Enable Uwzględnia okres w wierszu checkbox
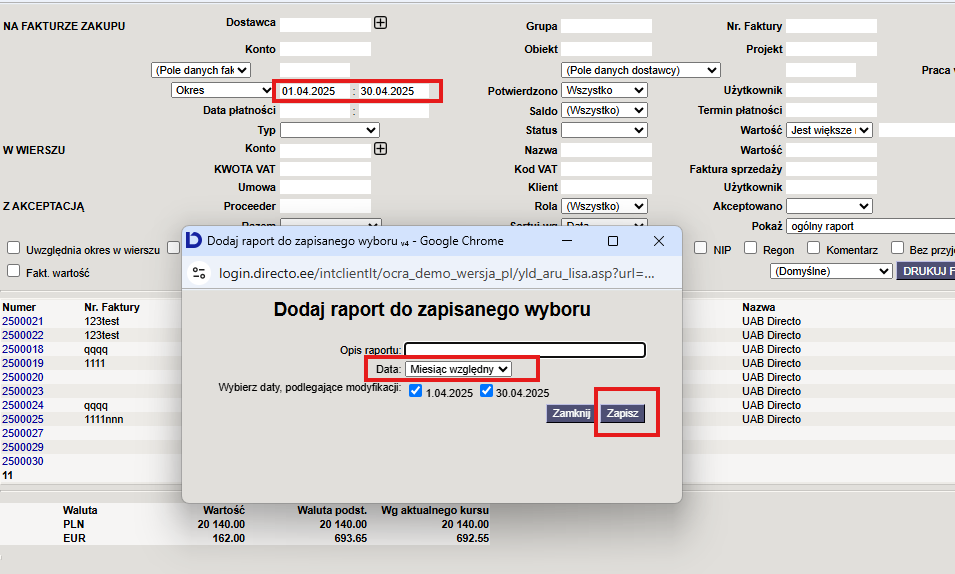 [x=13, y=248]
